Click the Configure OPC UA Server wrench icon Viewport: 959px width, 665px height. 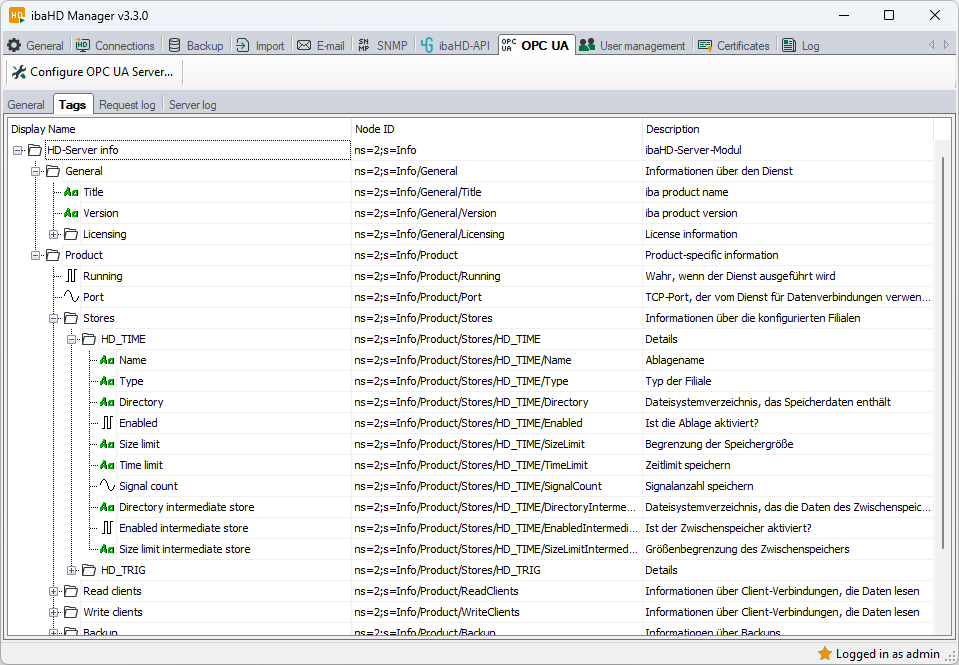click(x=18, y=72)
